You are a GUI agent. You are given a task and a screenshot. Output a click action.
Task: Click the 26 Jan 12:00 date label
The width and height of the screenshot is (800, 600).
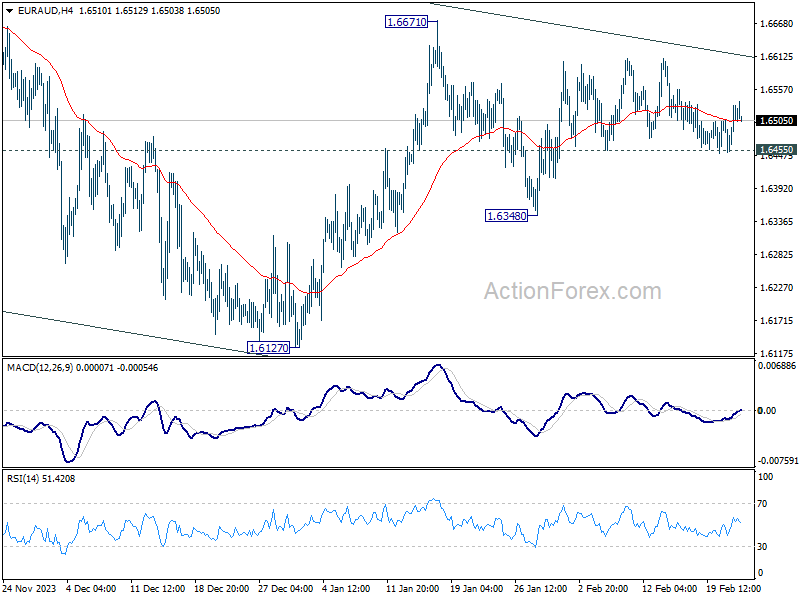(x=541, y=588)
